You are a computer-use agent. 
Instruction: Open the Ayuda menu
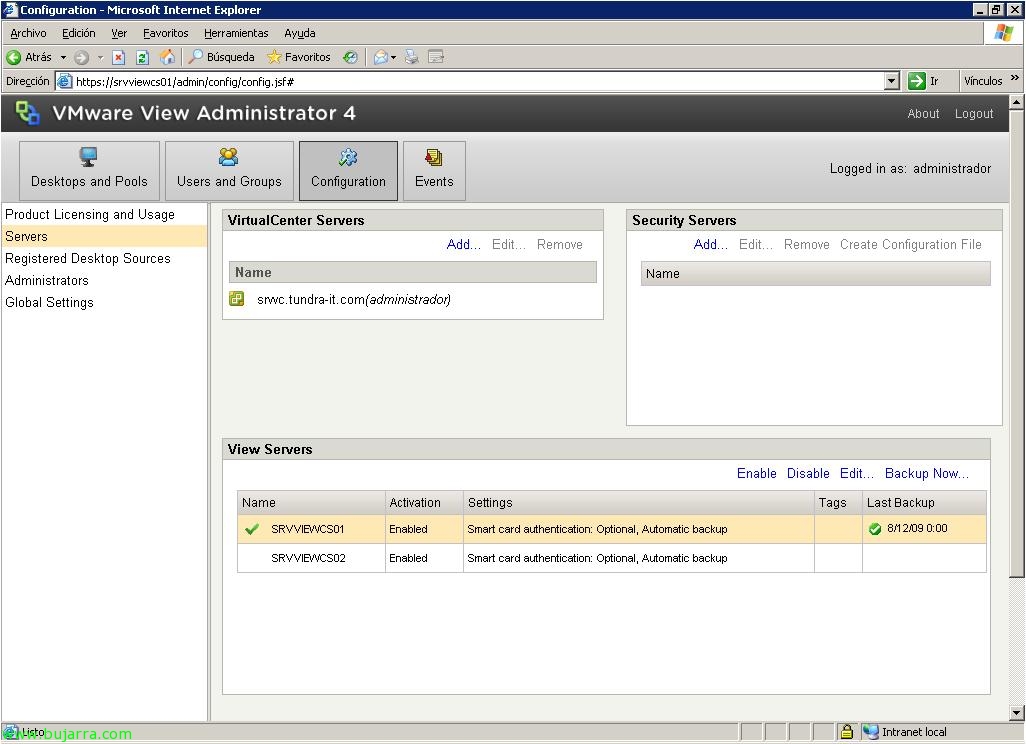point(300,33)
